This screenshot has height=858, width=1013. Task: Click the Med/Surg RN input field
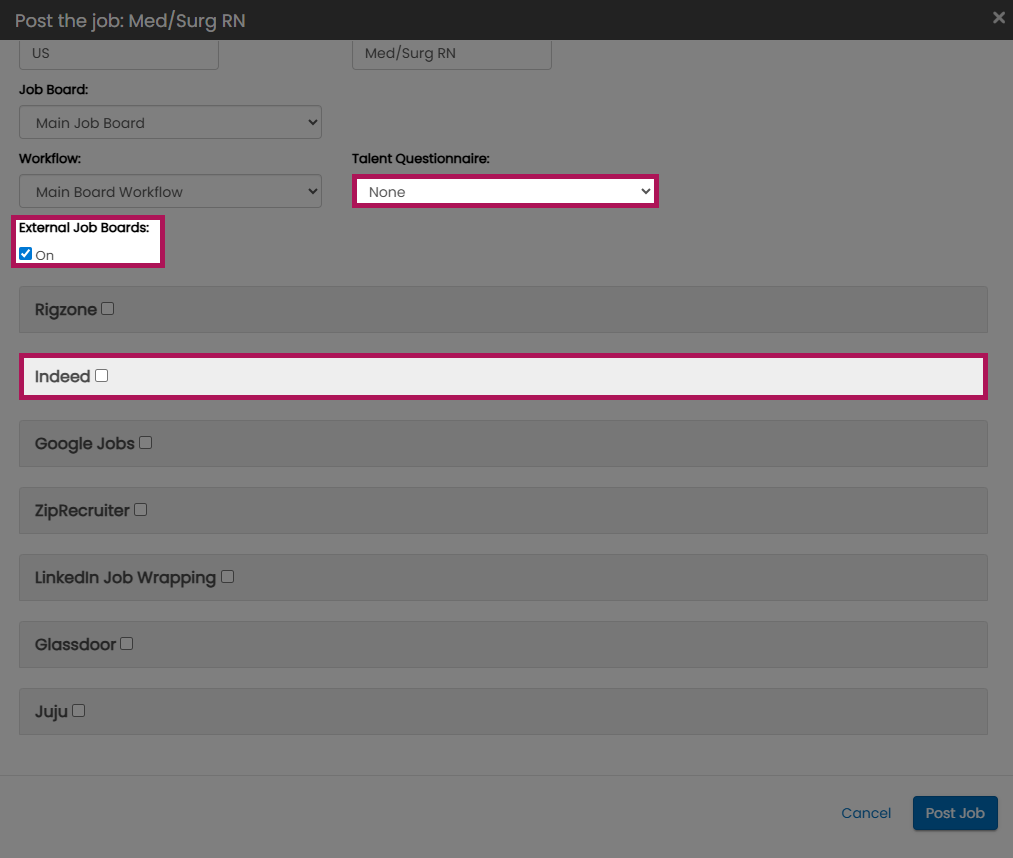(452, 54)
